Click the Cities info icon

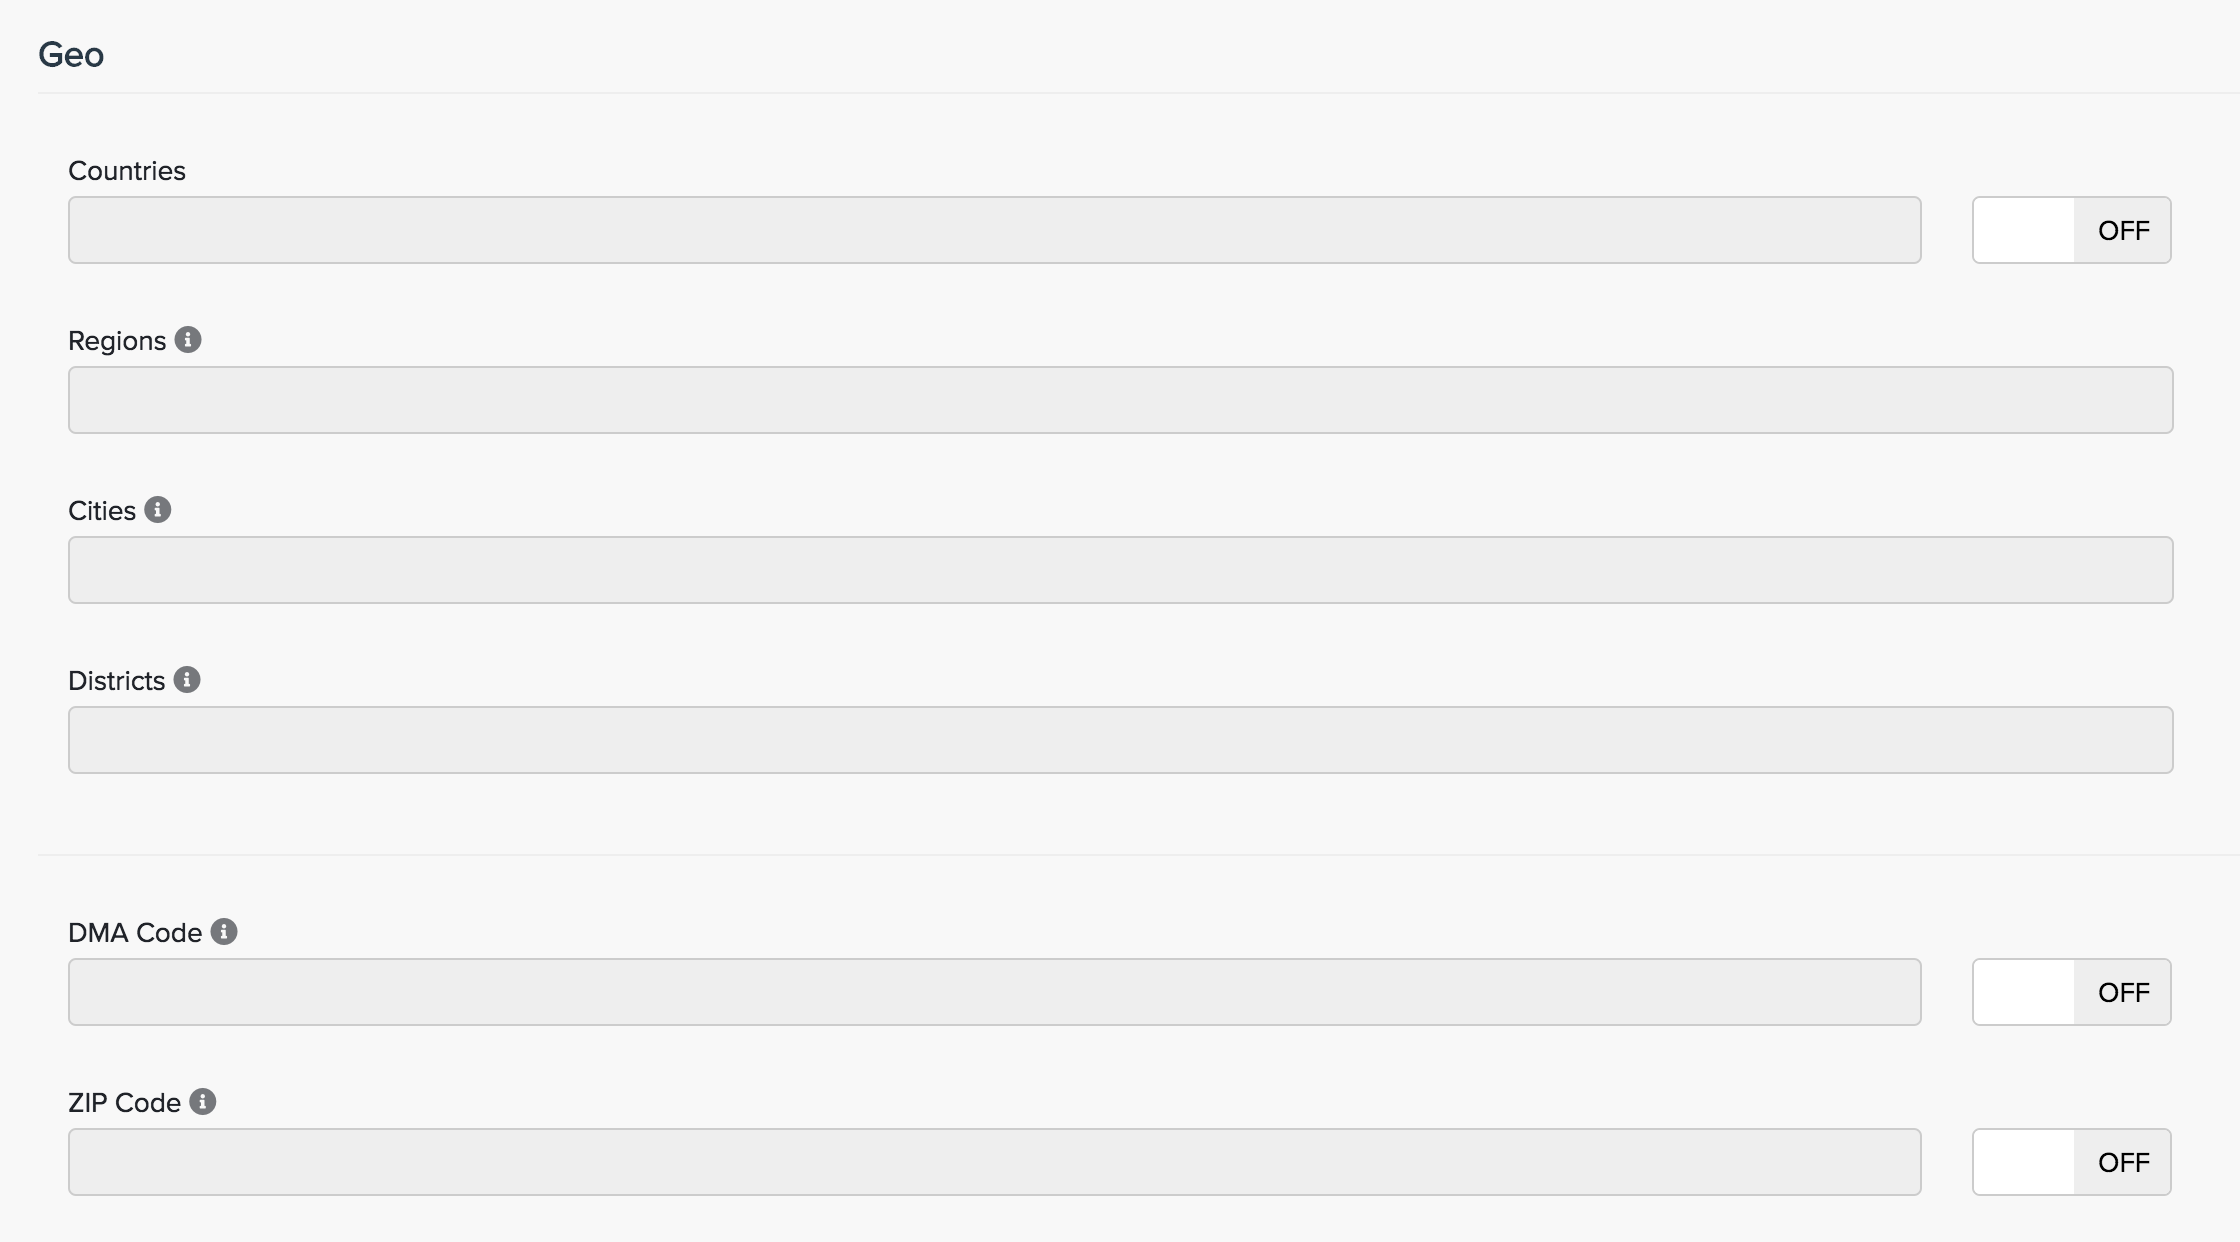[x=158, y=510]
